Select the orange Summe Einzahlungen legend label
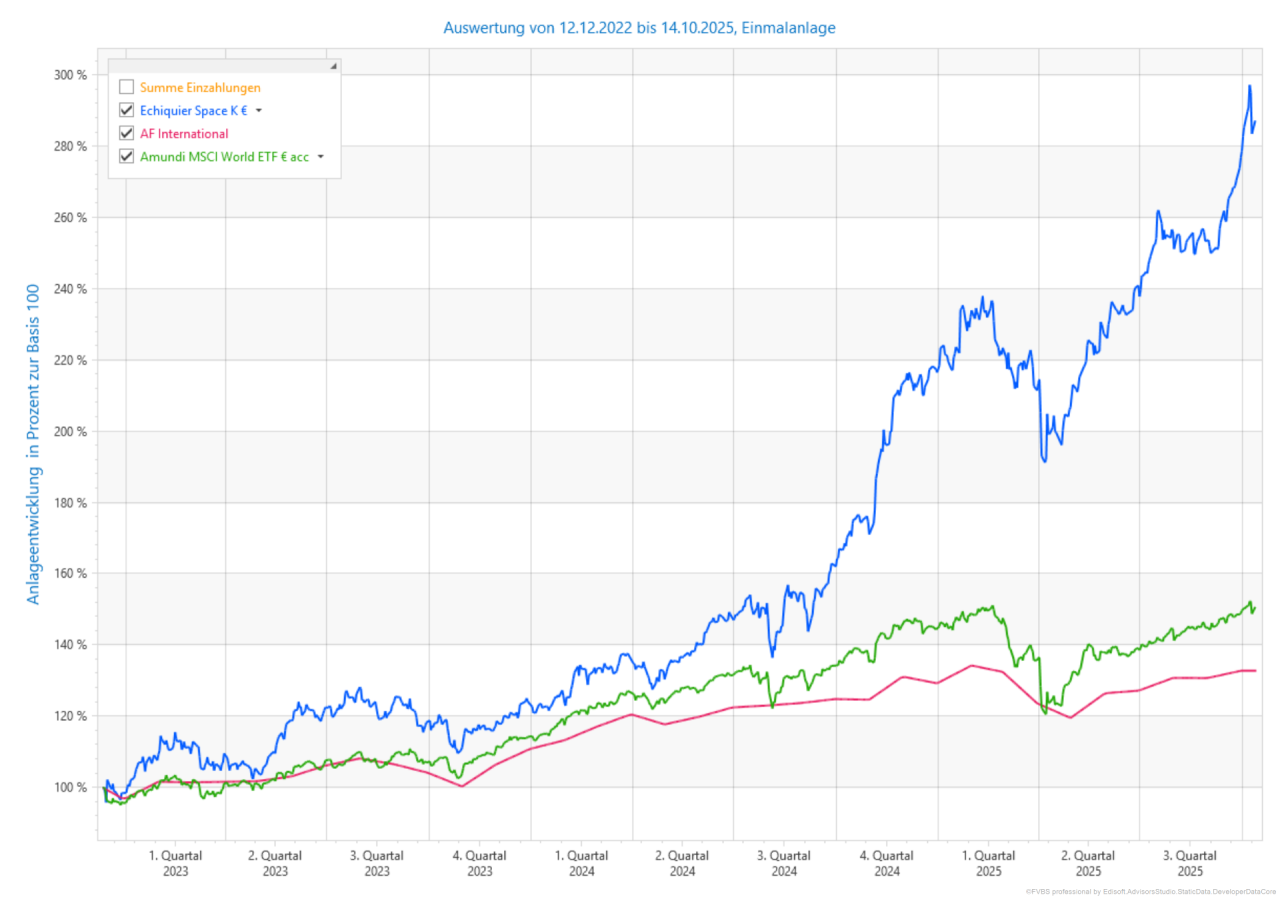Image resolution: width=1280 pixels, height=897 pixels. [x=200, y=87]
